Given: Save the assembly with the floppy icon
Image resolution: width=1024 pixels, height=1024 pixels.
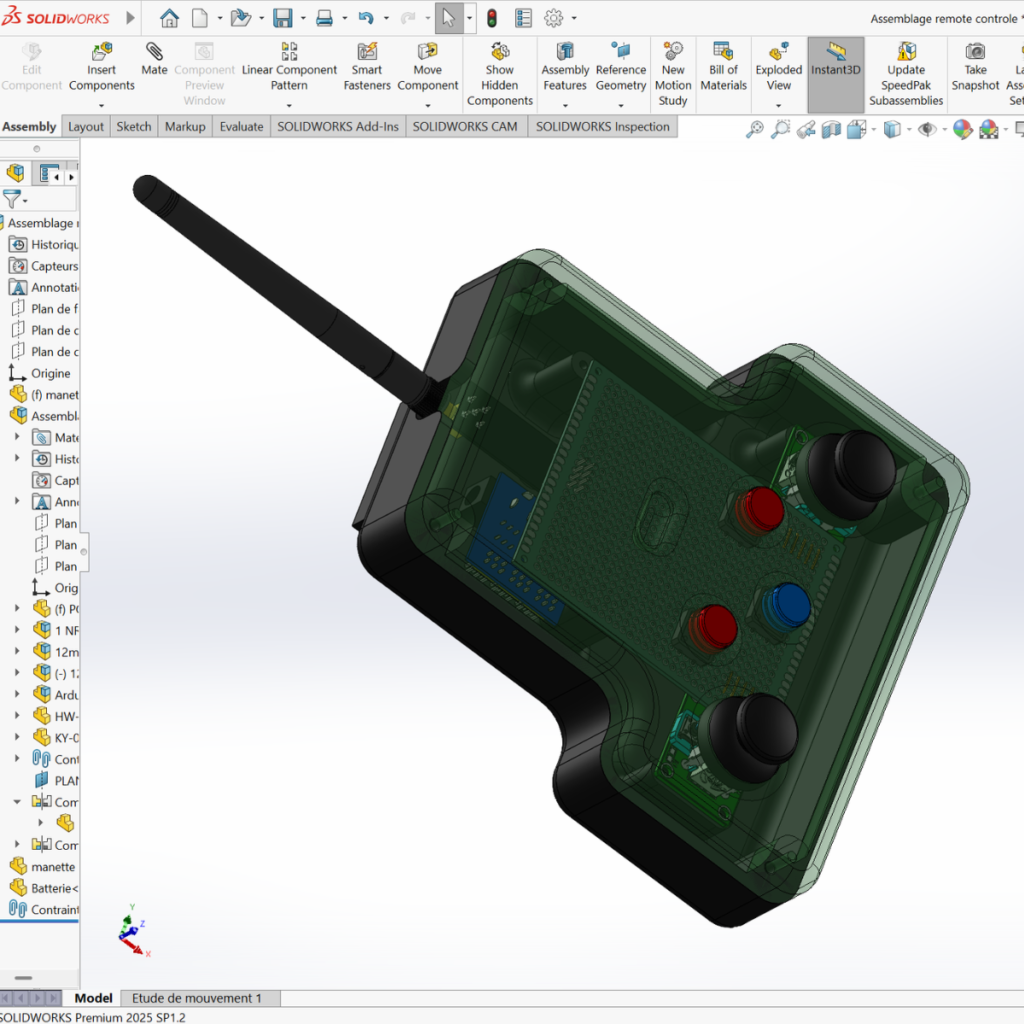Looking at the screenshot, I should coord(283,18).
